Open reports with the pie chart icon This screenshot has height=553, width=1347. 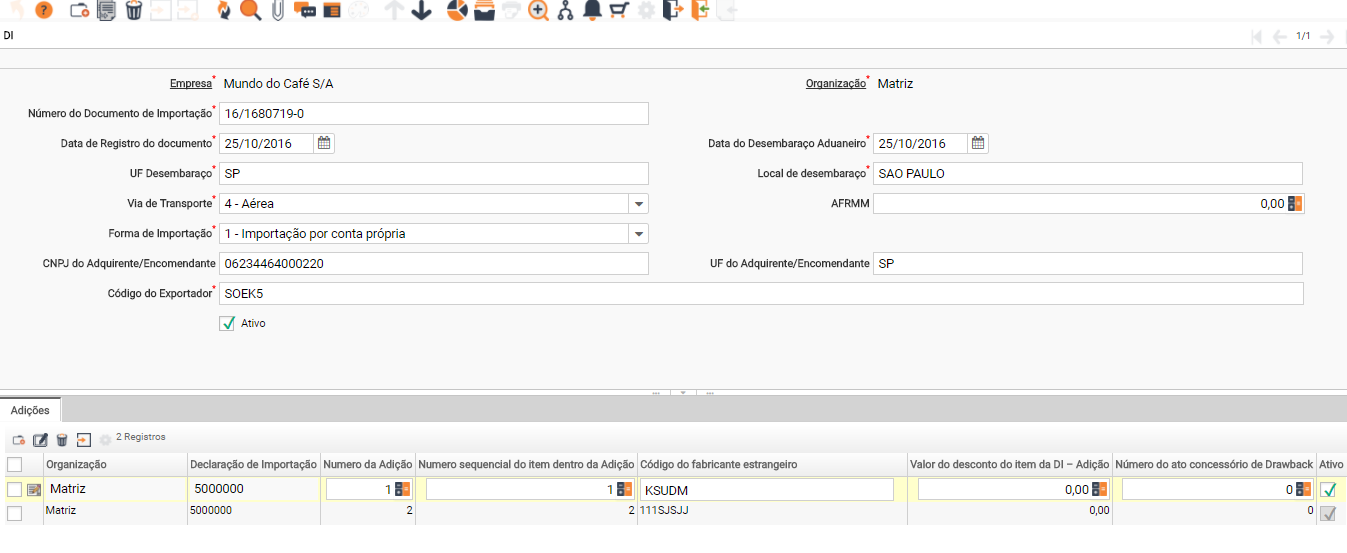[457, 11]
